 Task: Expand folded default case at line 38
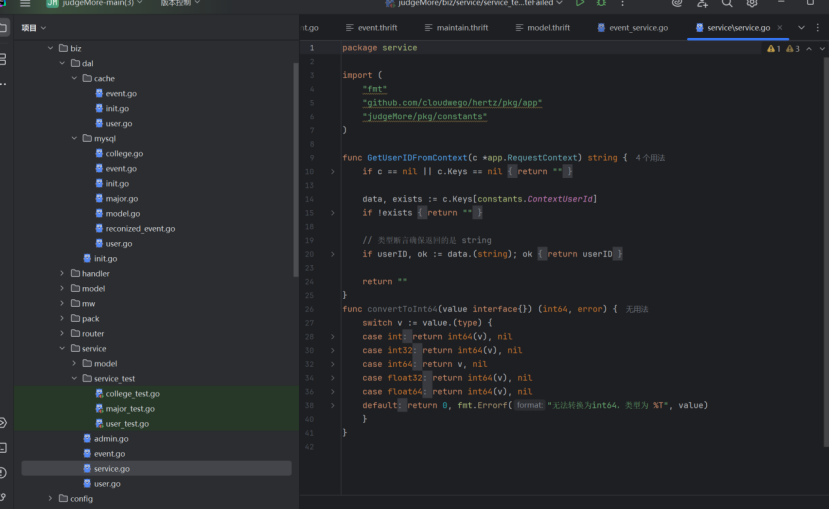pyautogui.click(x=333, y=405)
